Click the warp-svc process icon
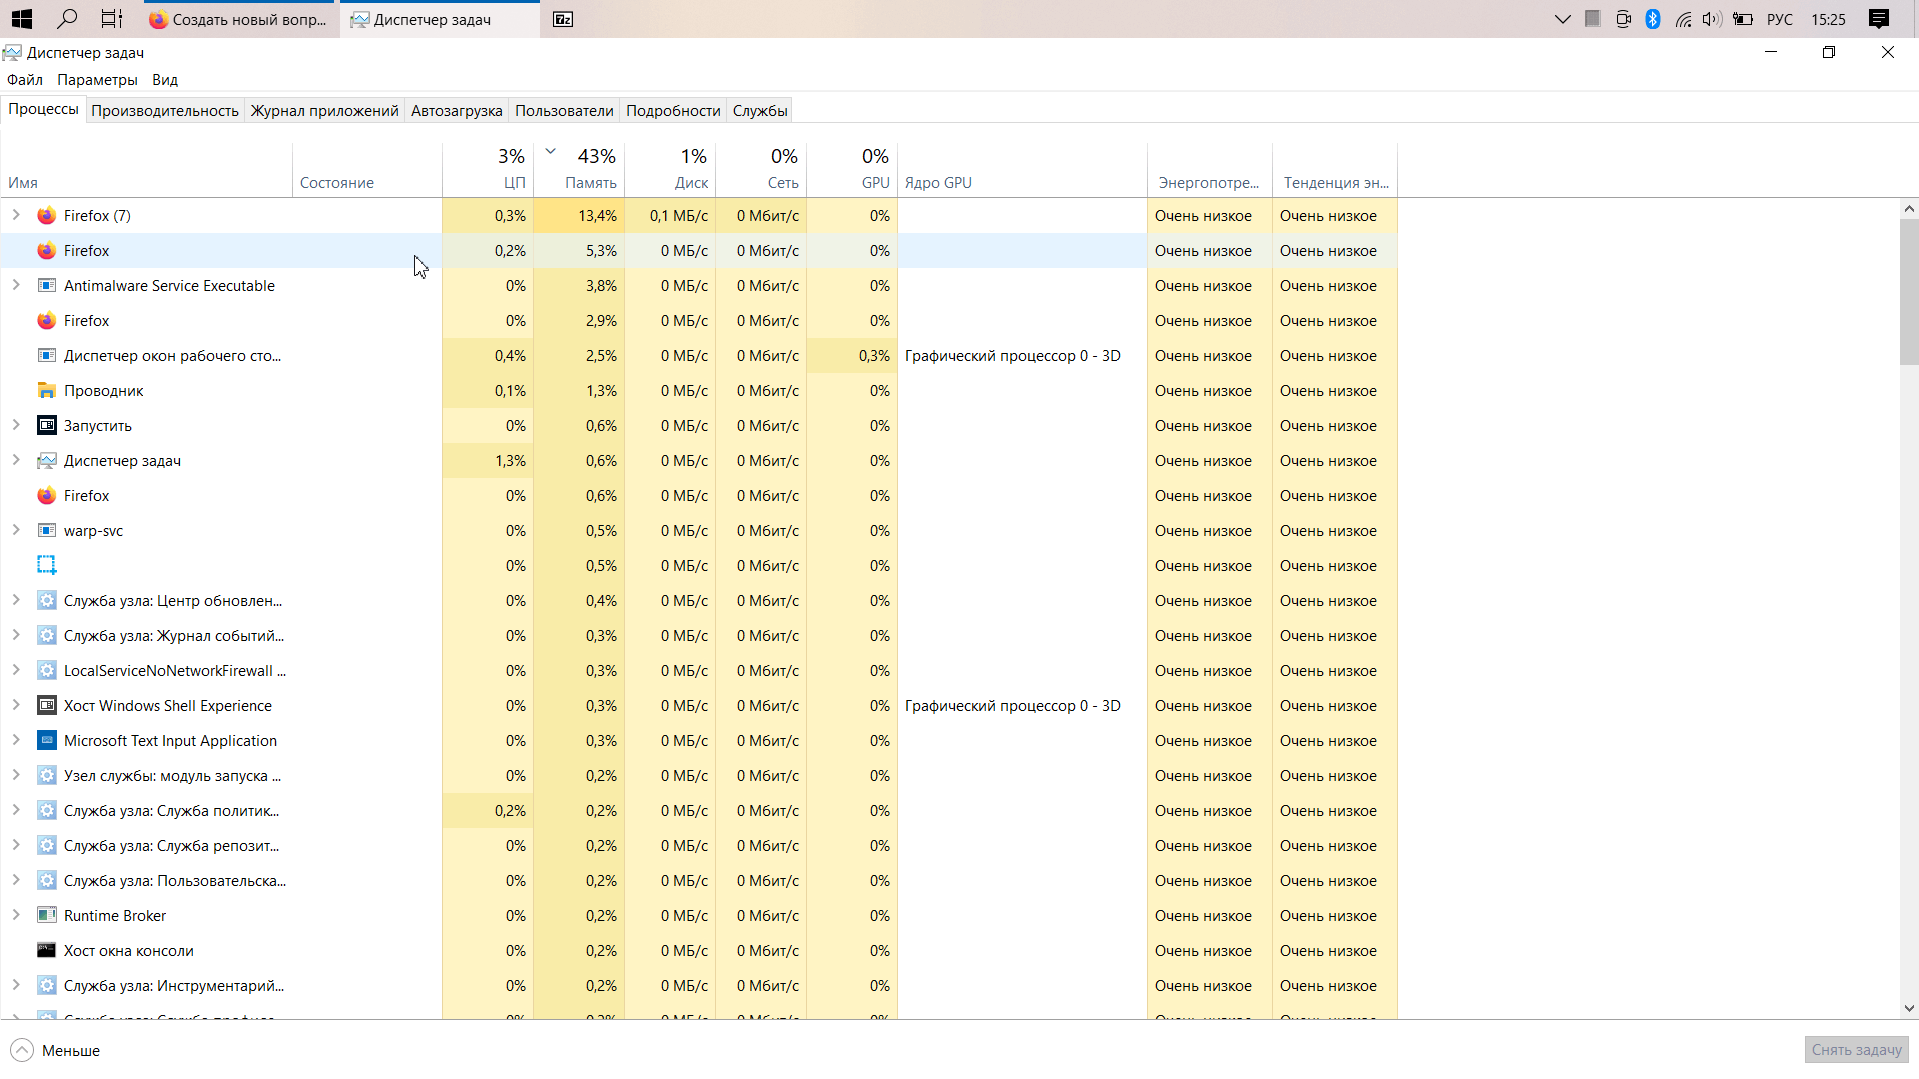Viewport: 1919px width, 1079px height. (46, 531)
